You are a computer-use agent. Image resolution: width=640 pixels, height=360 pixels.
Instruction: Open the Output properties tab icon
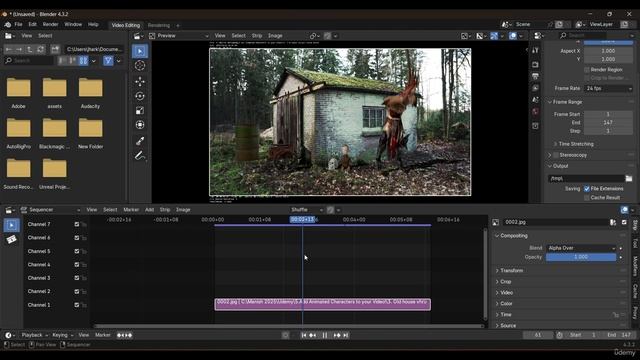click(x=536, y=76)
